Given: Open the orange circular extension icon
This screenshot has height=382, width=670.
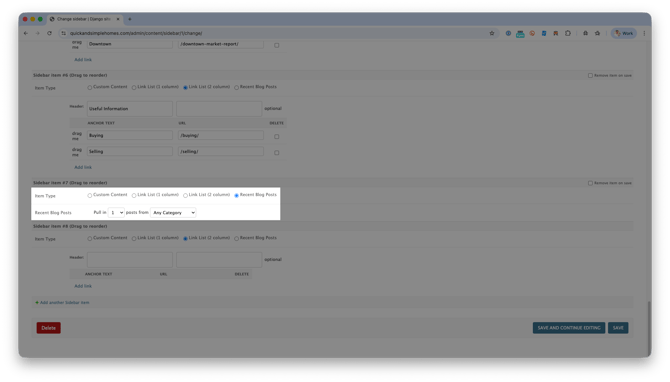Looking at the screenshot, I should point(532,33).
